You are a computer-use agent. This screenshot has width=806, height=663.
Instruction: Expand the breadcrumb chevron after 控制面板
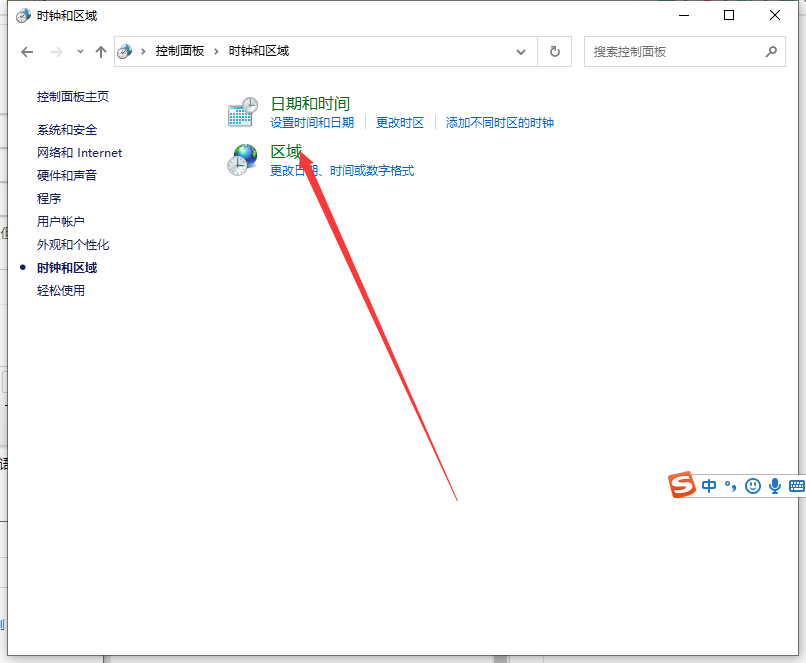click(x=218, y=51)
